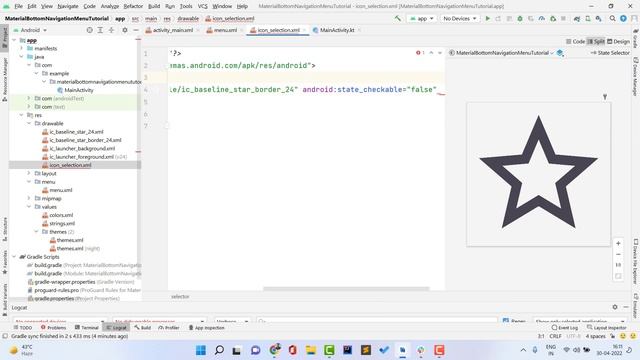The height and width of the screenshot is (360, 640).
Task: Open App Inspection tool window
Action: point(206,327)
